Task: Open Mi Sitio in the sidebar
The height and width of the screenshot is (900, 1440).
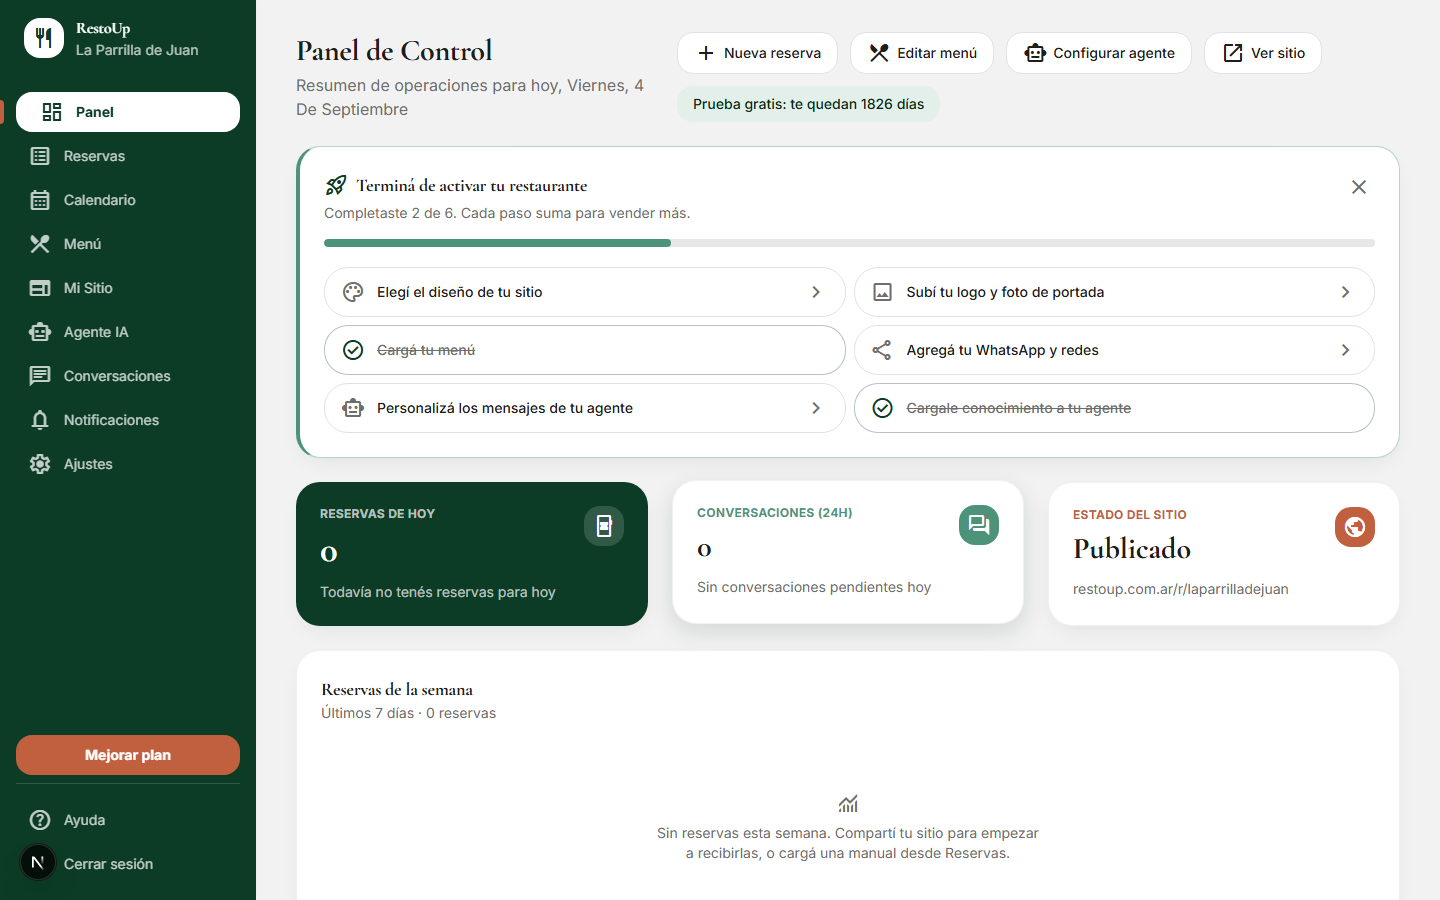Action: 128,288
